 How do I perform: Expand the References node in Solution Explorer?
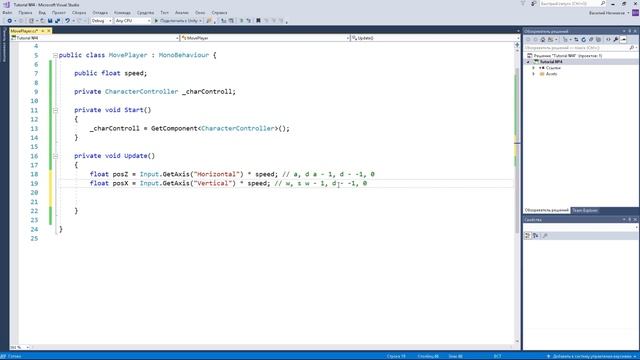(533, 68)
